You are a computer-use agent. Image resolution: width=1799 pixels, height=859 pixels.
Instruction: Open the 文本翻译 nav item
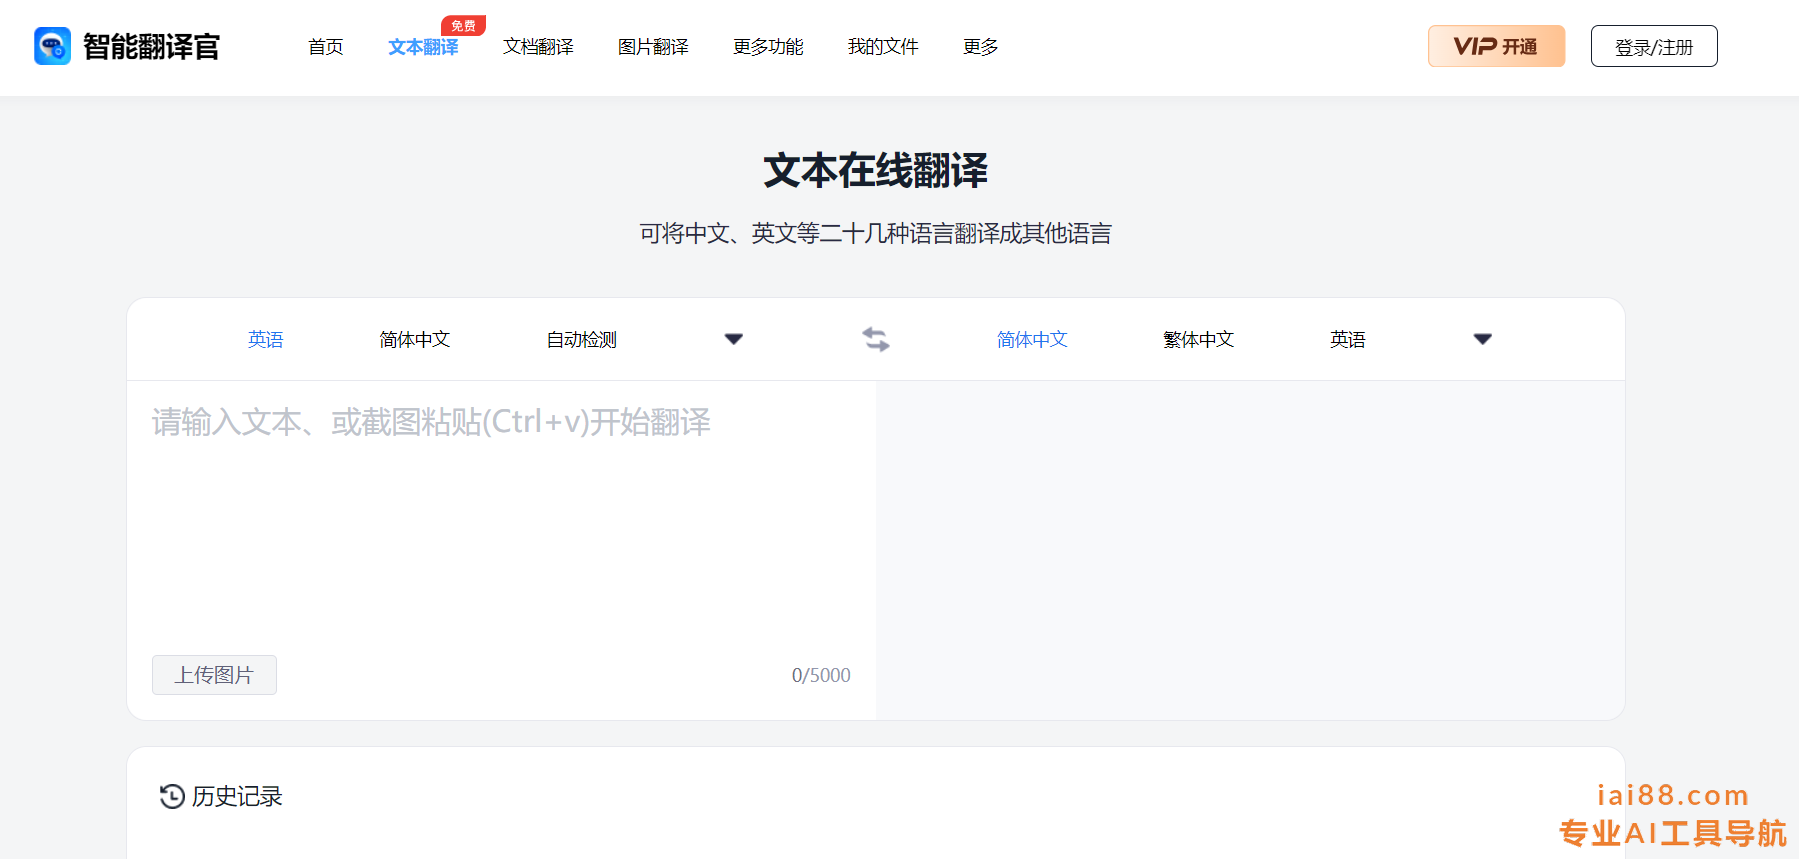[423, 47]
